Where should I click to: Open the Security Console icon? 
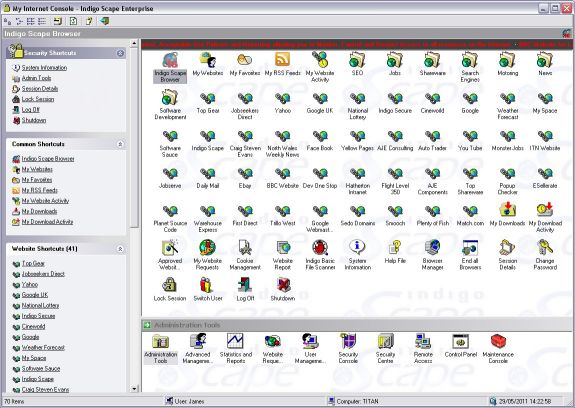348,348
